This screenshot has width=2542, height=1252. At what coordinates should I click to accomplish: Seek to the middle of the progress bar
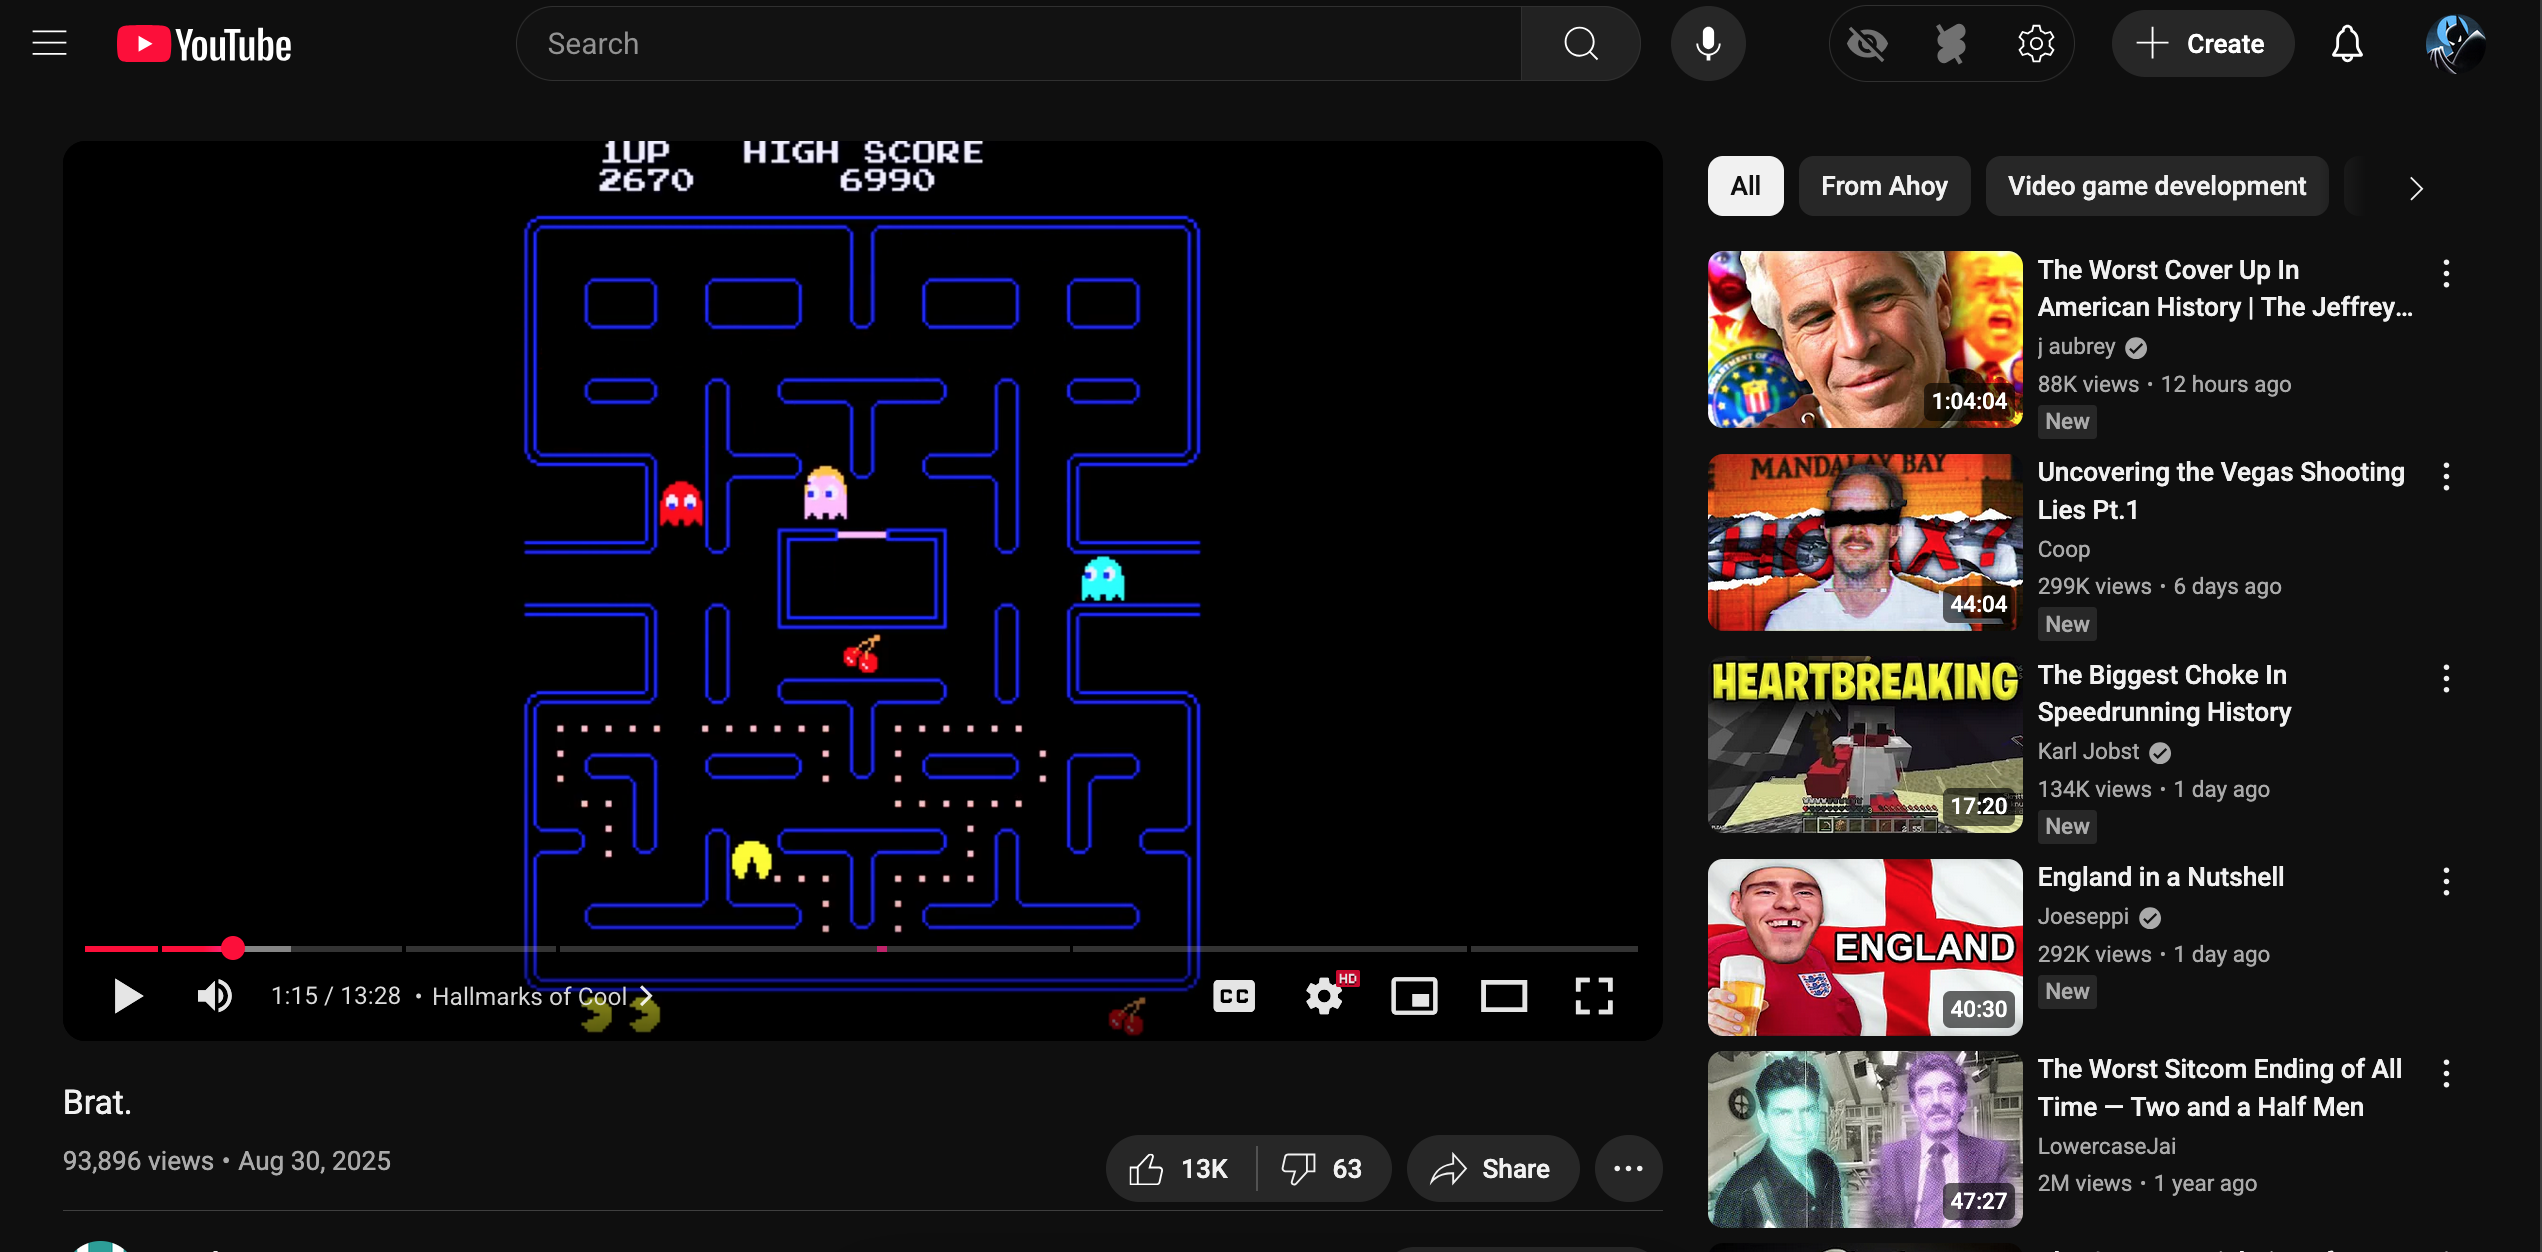[861, 948]
